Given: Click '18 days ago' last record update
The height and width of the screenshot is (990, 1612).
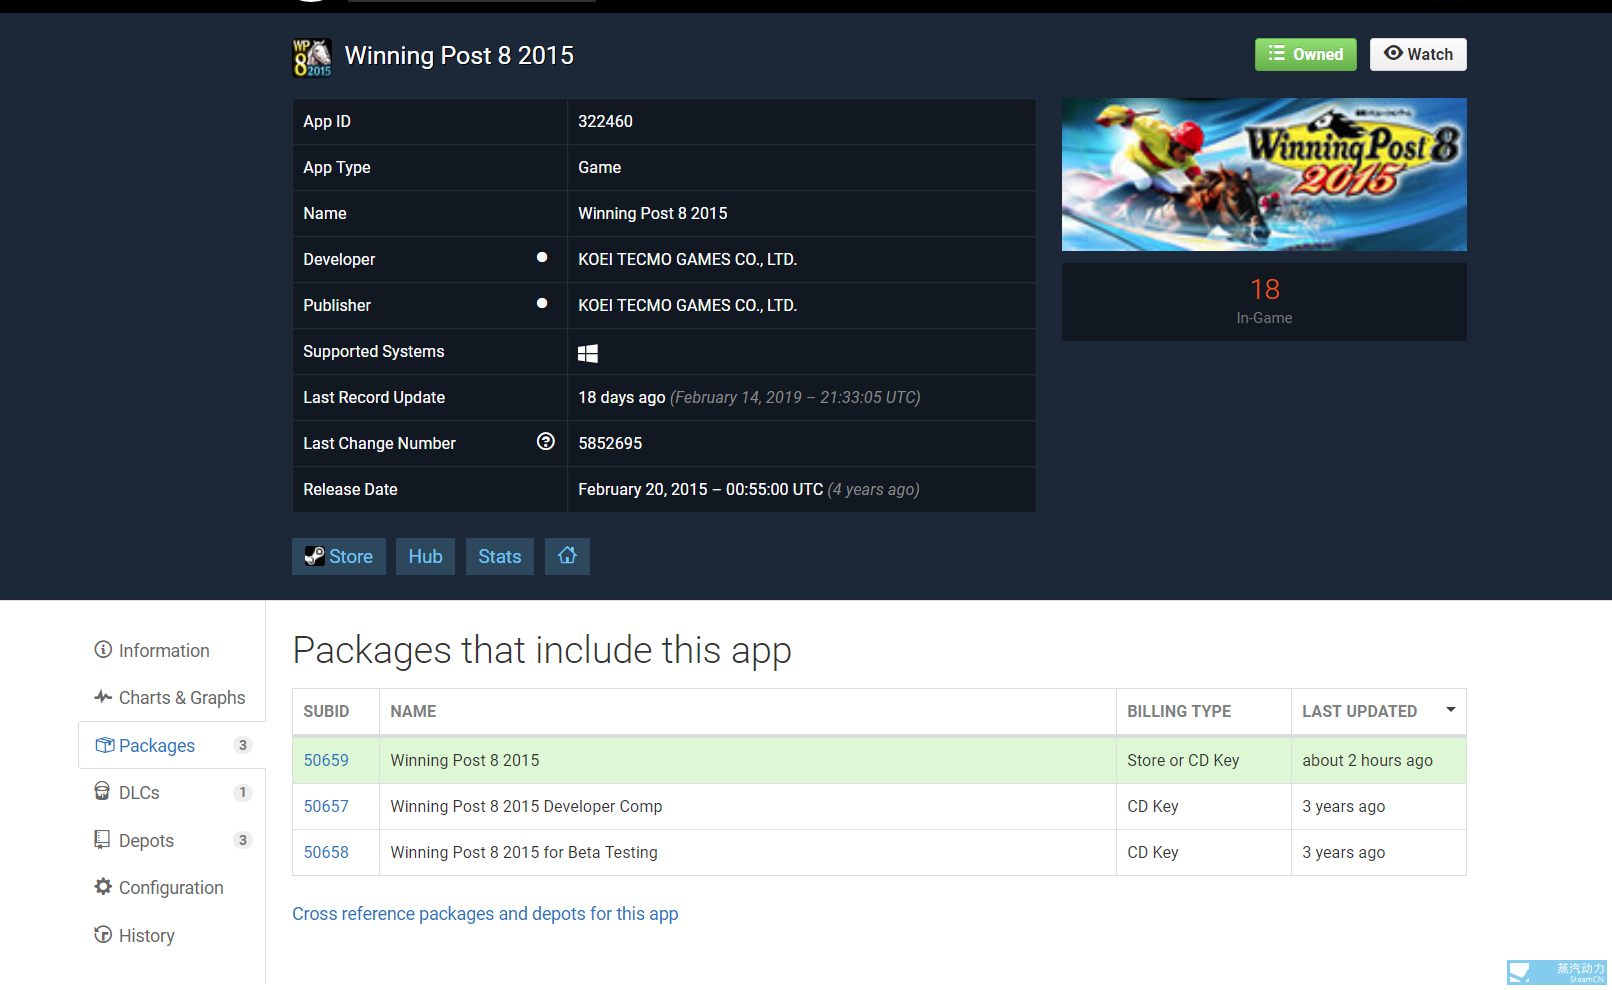Looking at the screenshot, I should (622, 397).
